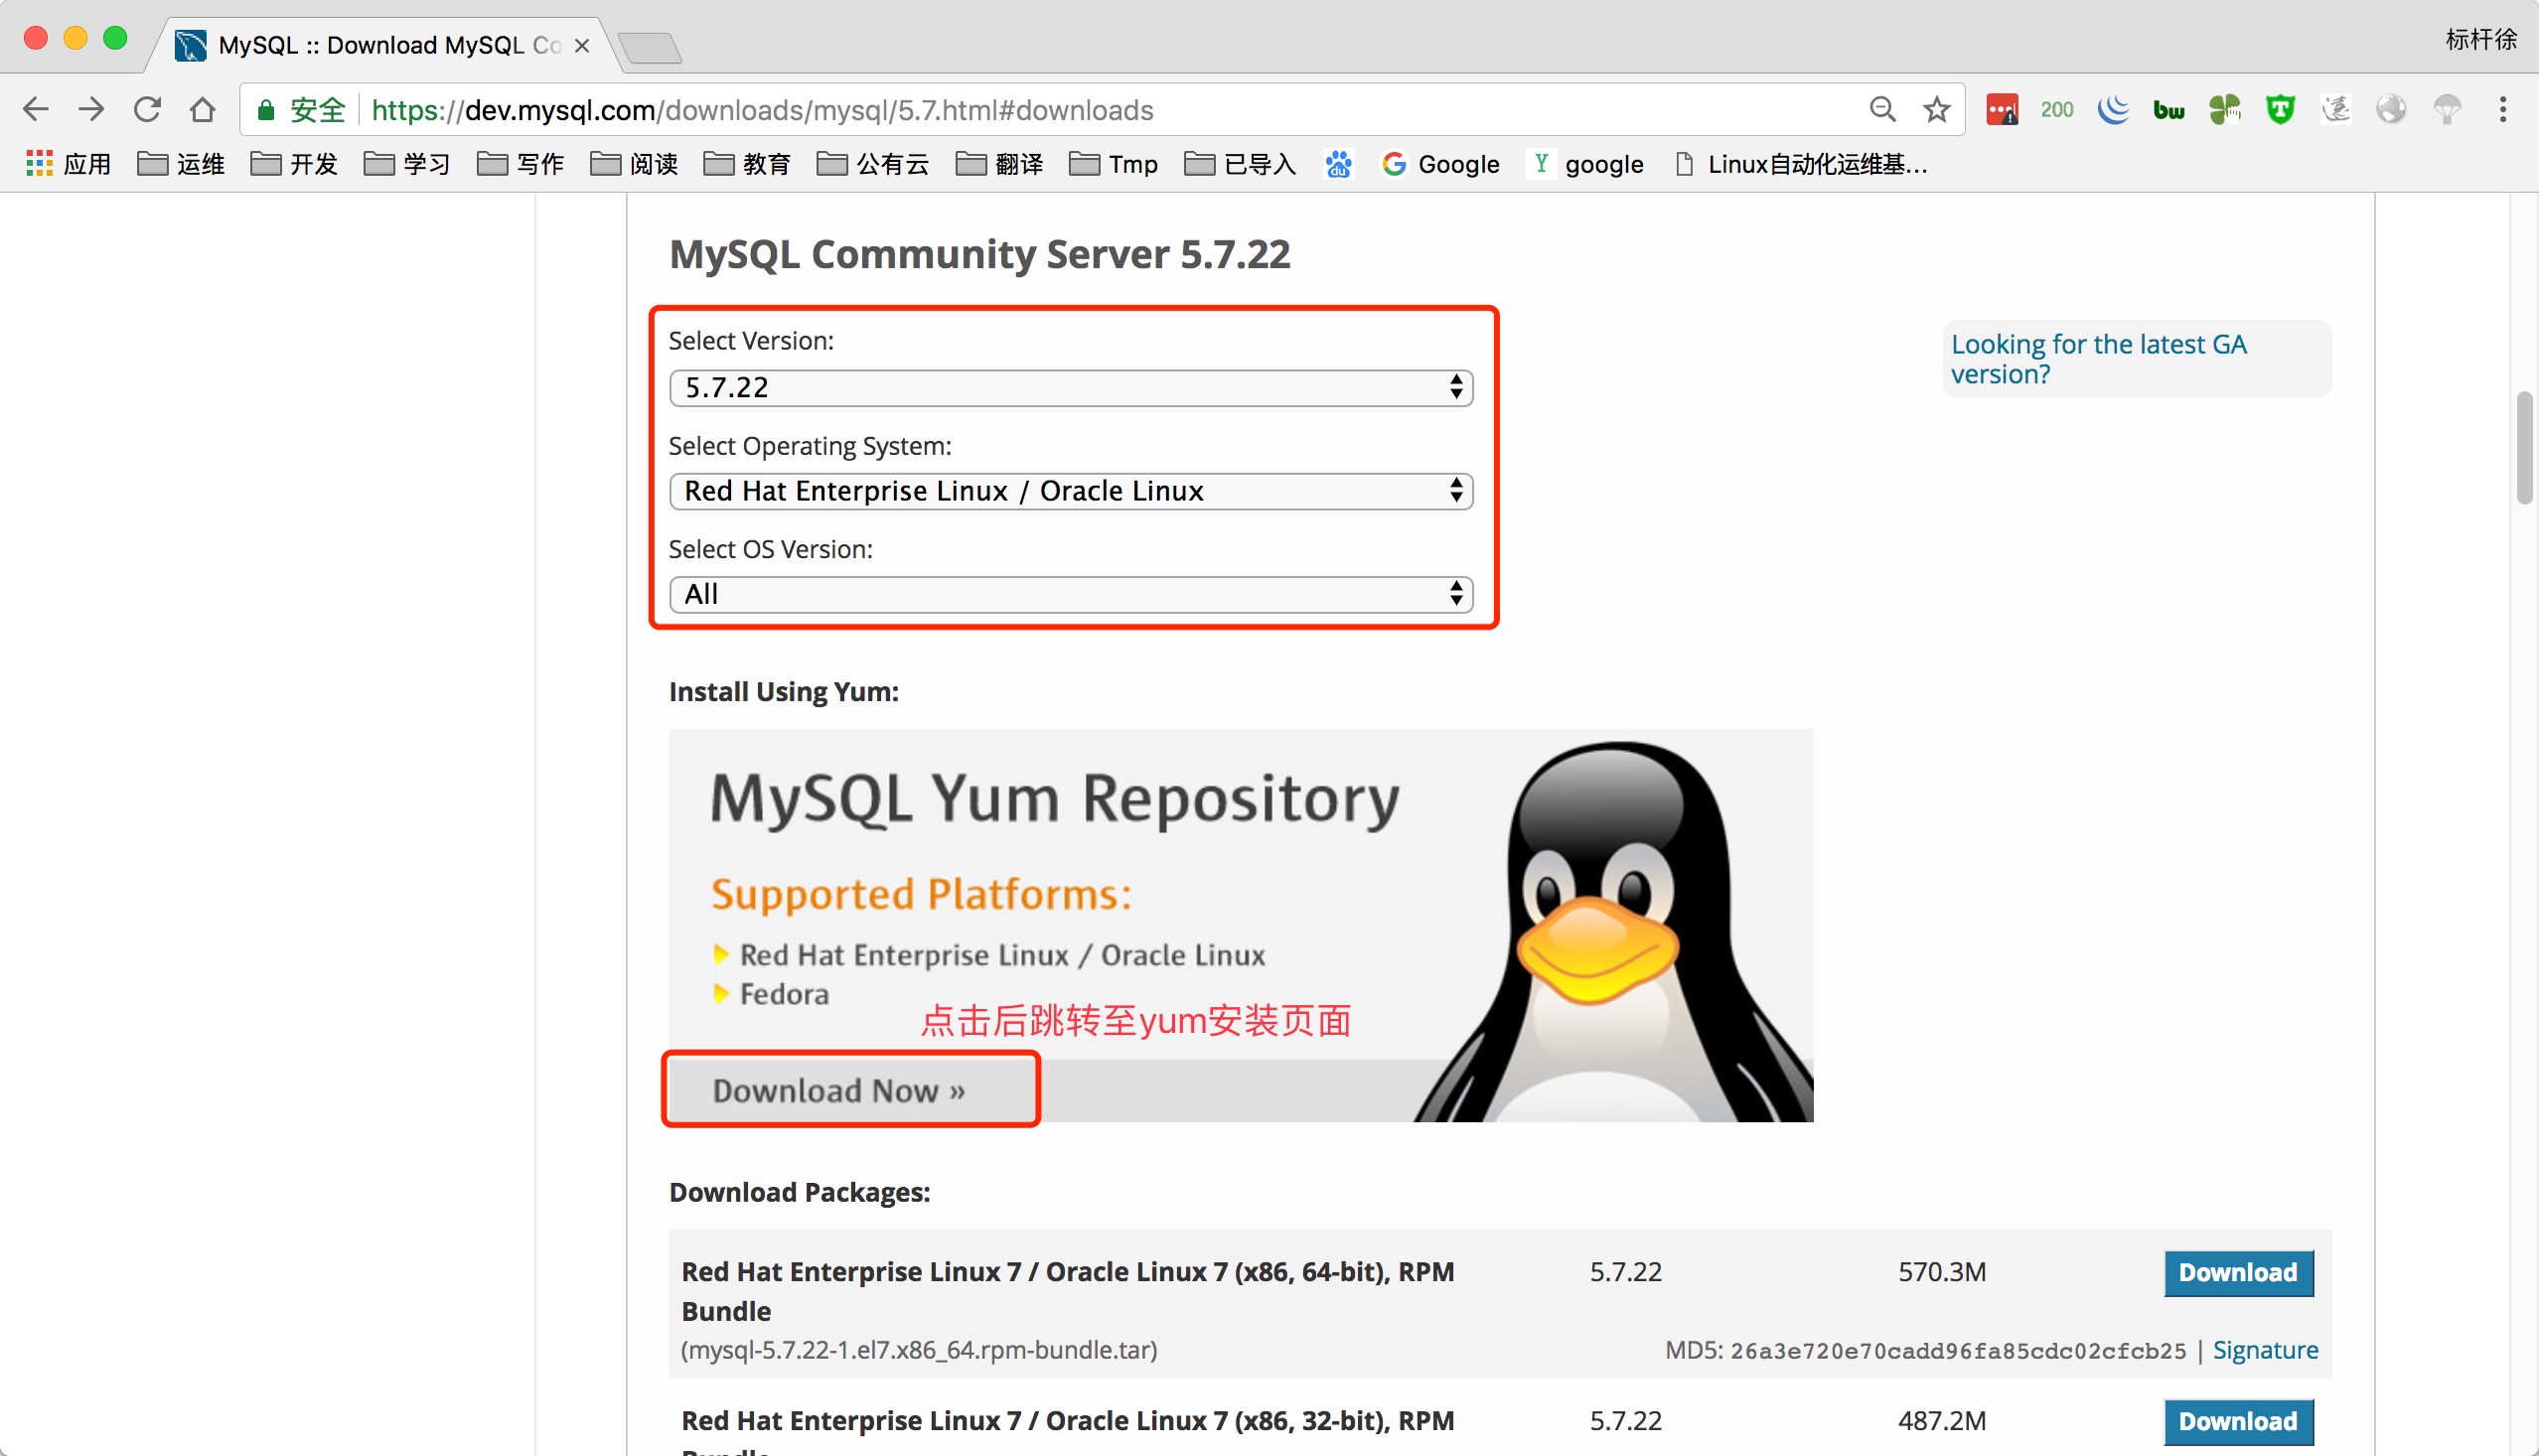Open the lowercase google bookmark
Screen dimensions: 2539x1456
click(x=1587, y=164)
